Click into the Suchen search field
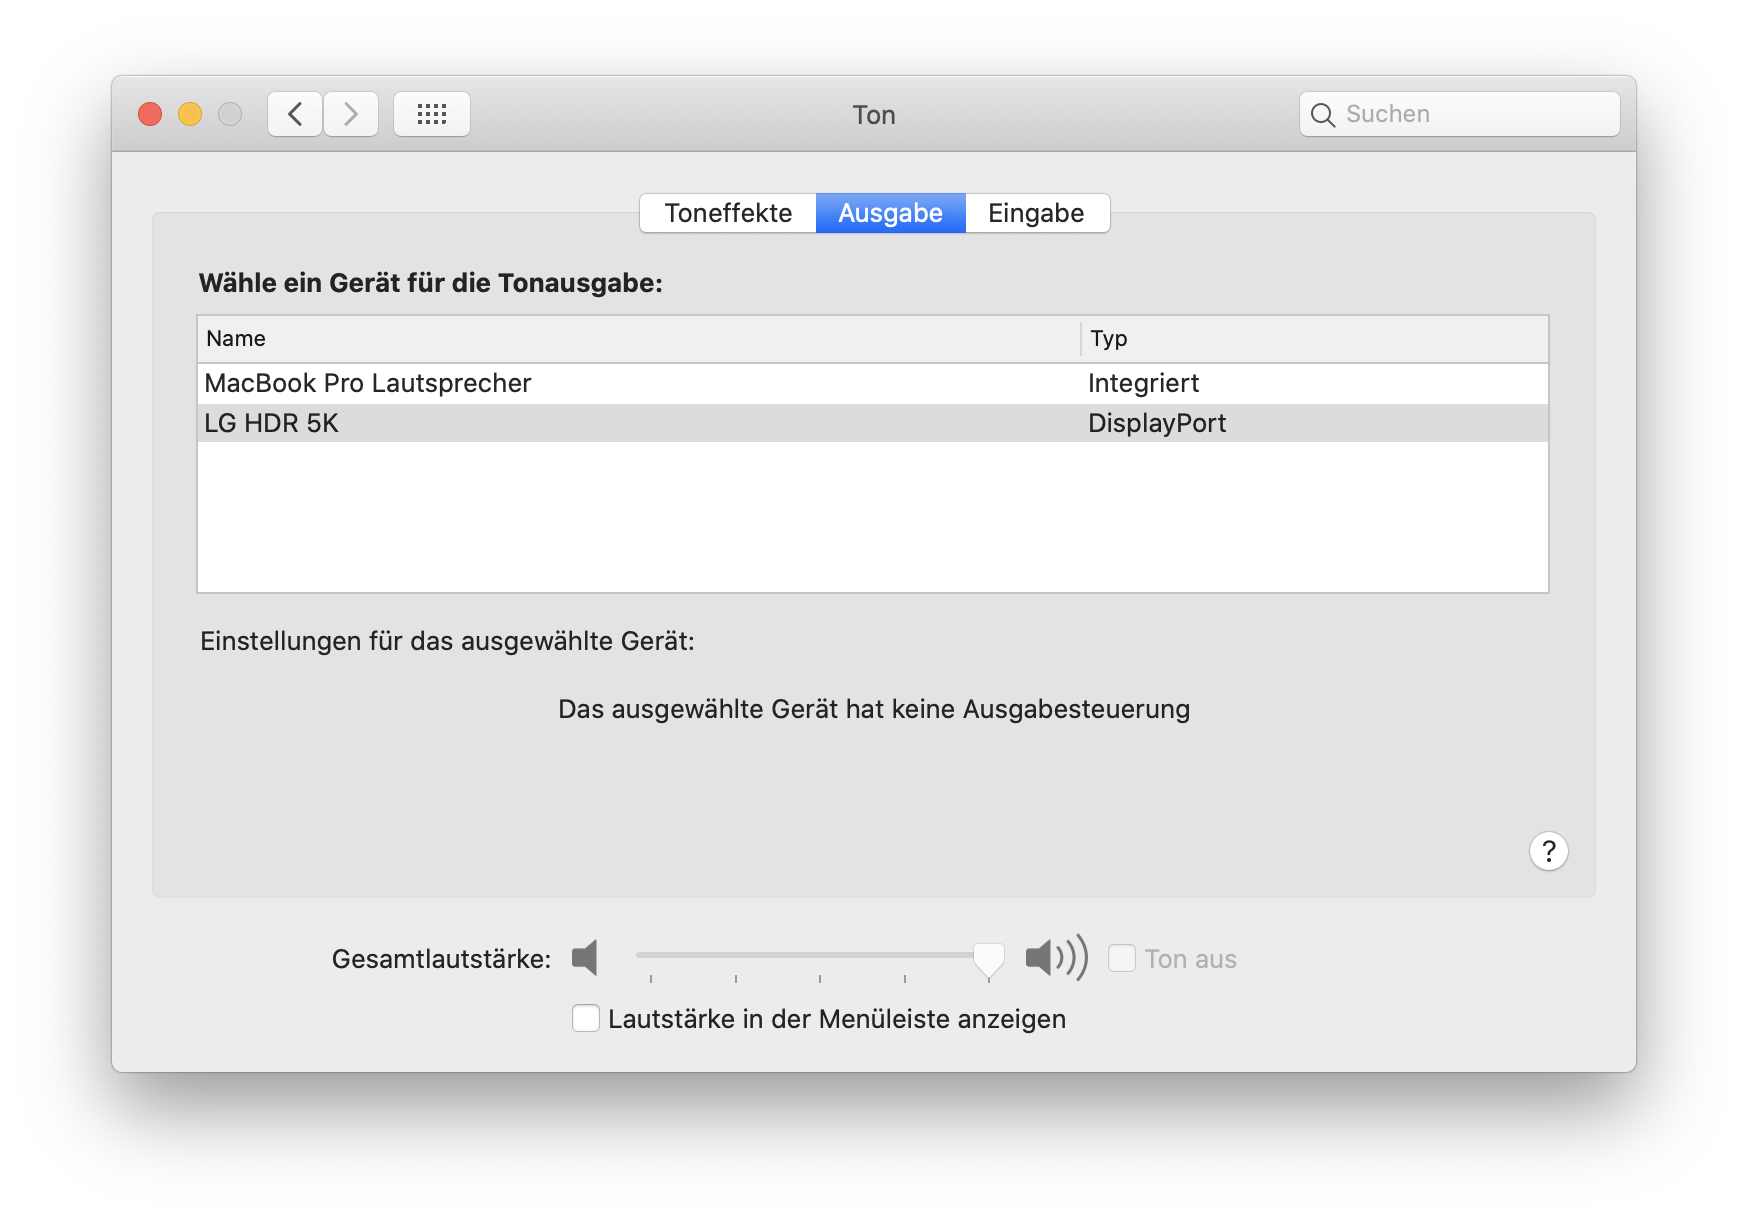Viewport: 1748px width, 1220px height. pyautogui.click(x=1460, y=114)
